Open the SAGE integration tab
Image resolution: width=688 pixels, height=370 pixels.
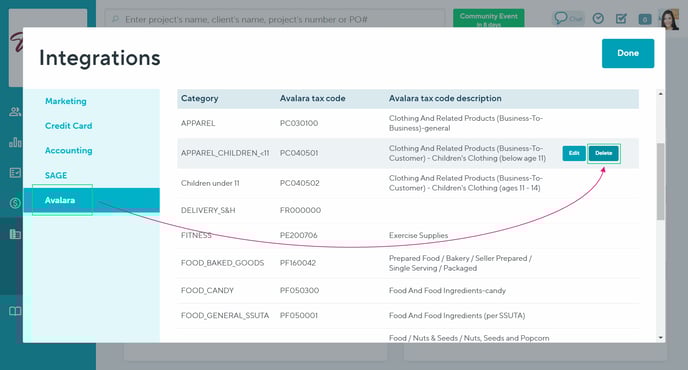56,175
